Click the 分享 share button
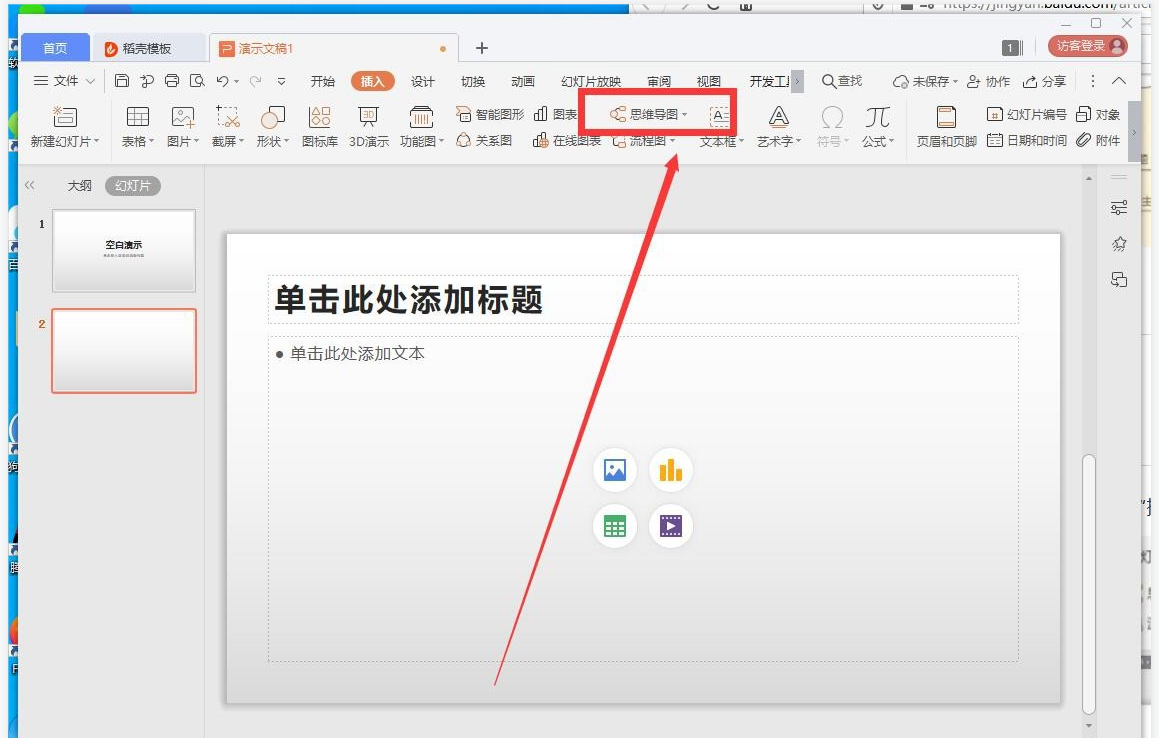 coord(1045,82)
